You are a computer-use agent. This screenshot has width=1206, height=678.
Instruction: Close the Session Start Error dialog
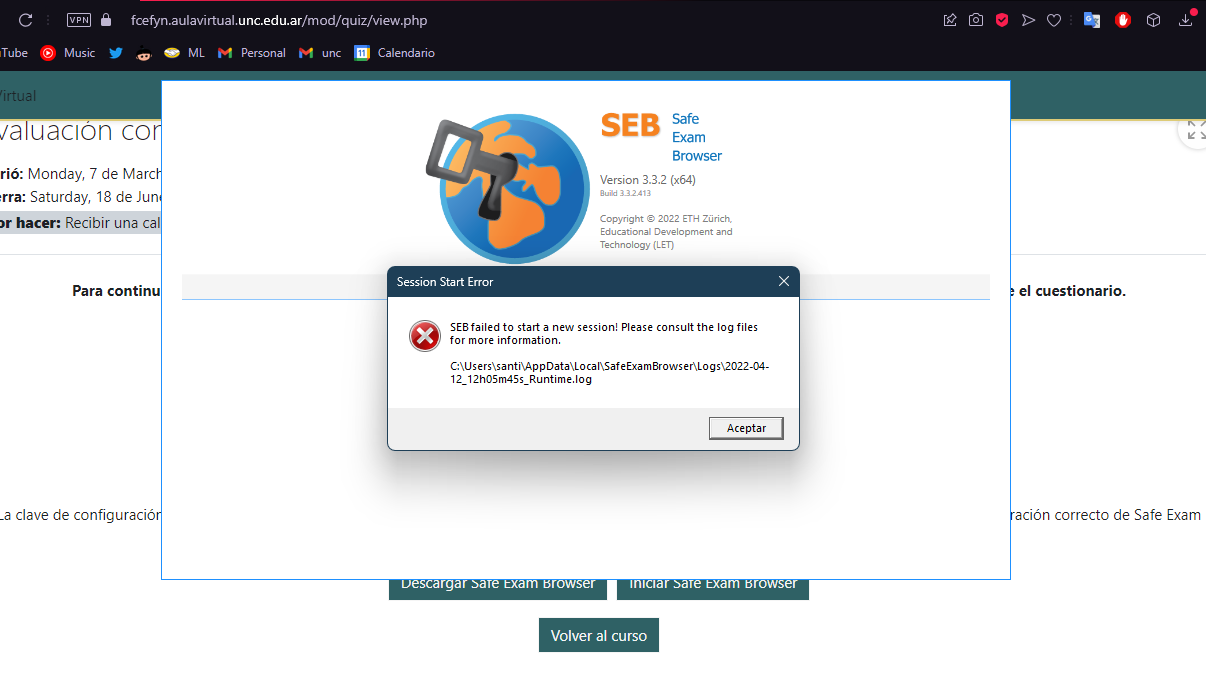pos(784,282)
